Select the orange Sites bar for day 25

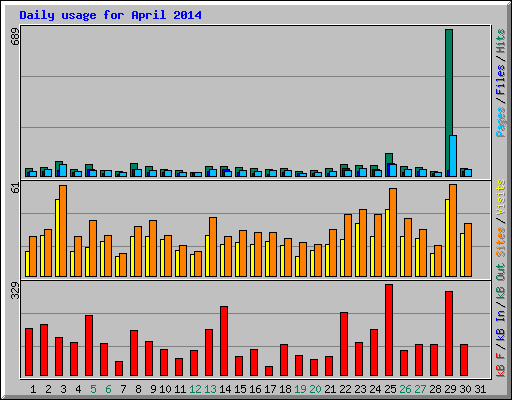click(x=393, y=232)
